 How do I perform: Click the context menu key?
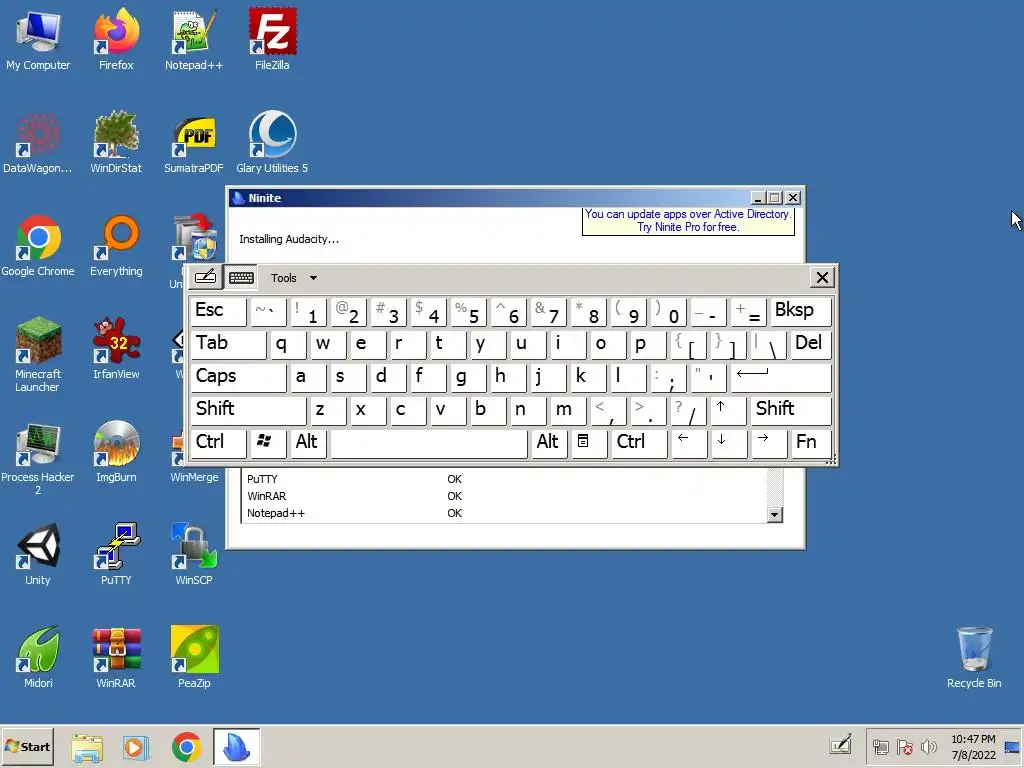588,442
